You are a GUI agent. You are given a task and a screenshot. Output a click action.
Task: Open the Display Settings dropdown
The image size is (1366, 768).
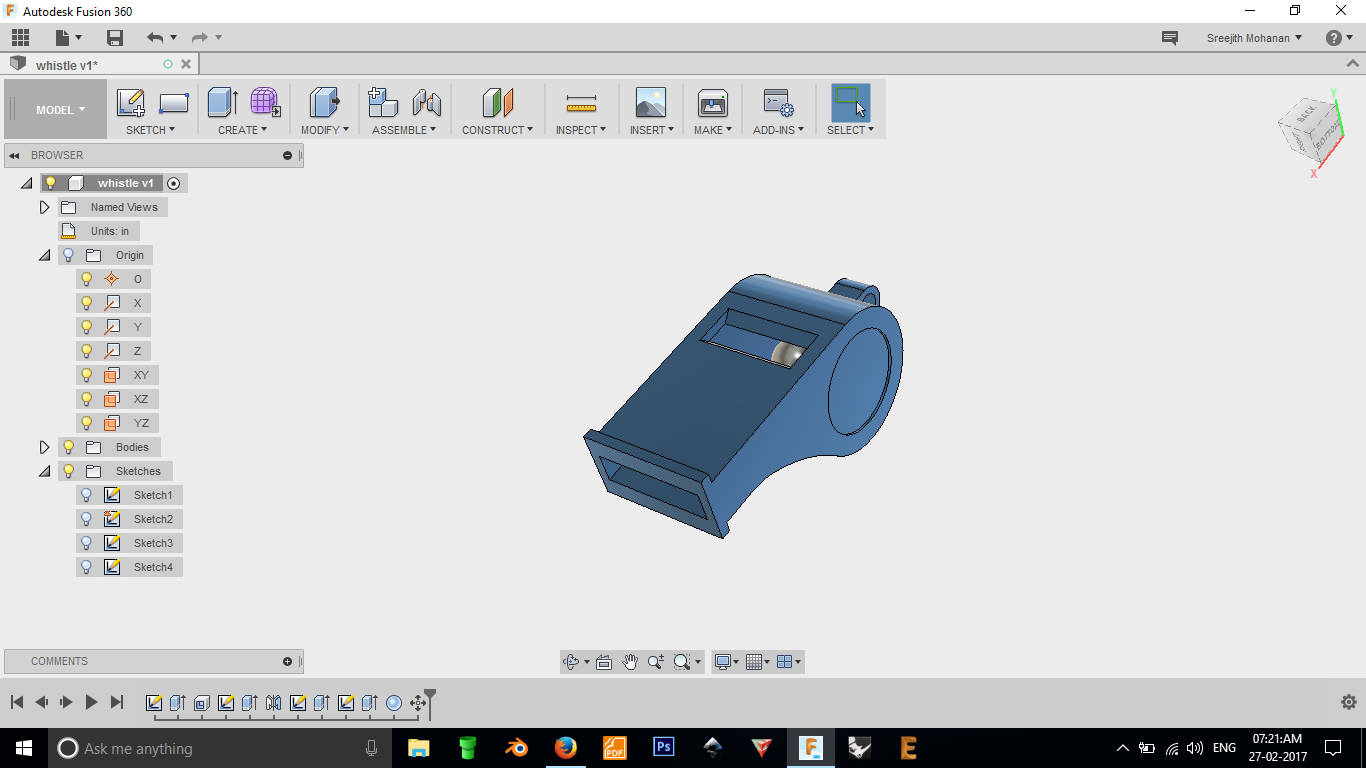pyautogui.click(x=726, y=662)
